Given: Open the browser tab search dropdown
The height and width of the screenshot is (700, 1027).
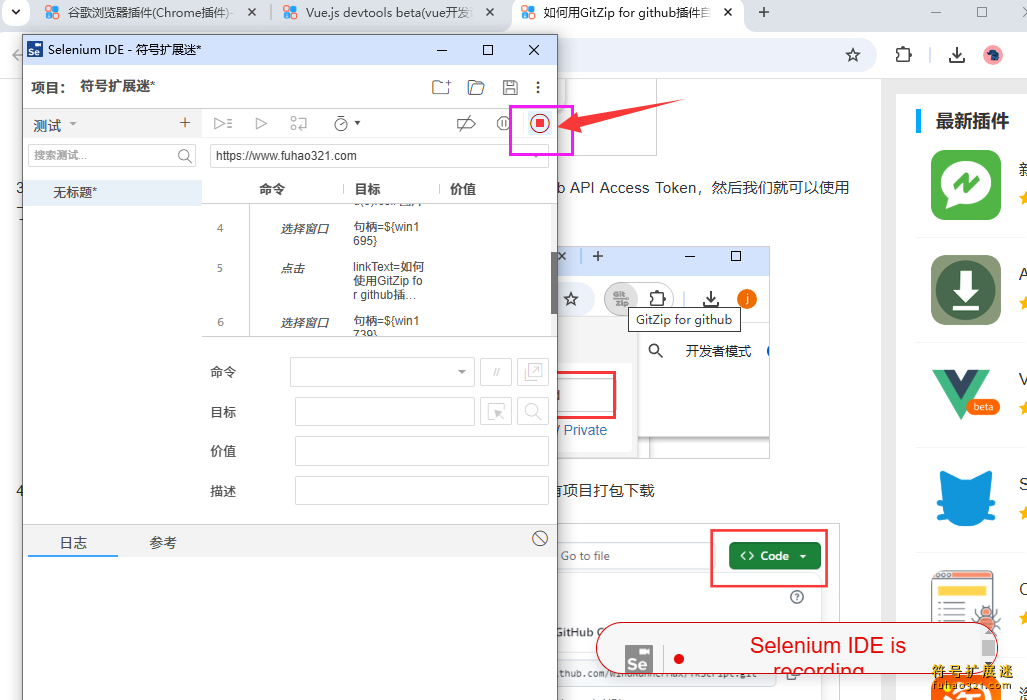Looking at the screenshot, I should [16, 12].
